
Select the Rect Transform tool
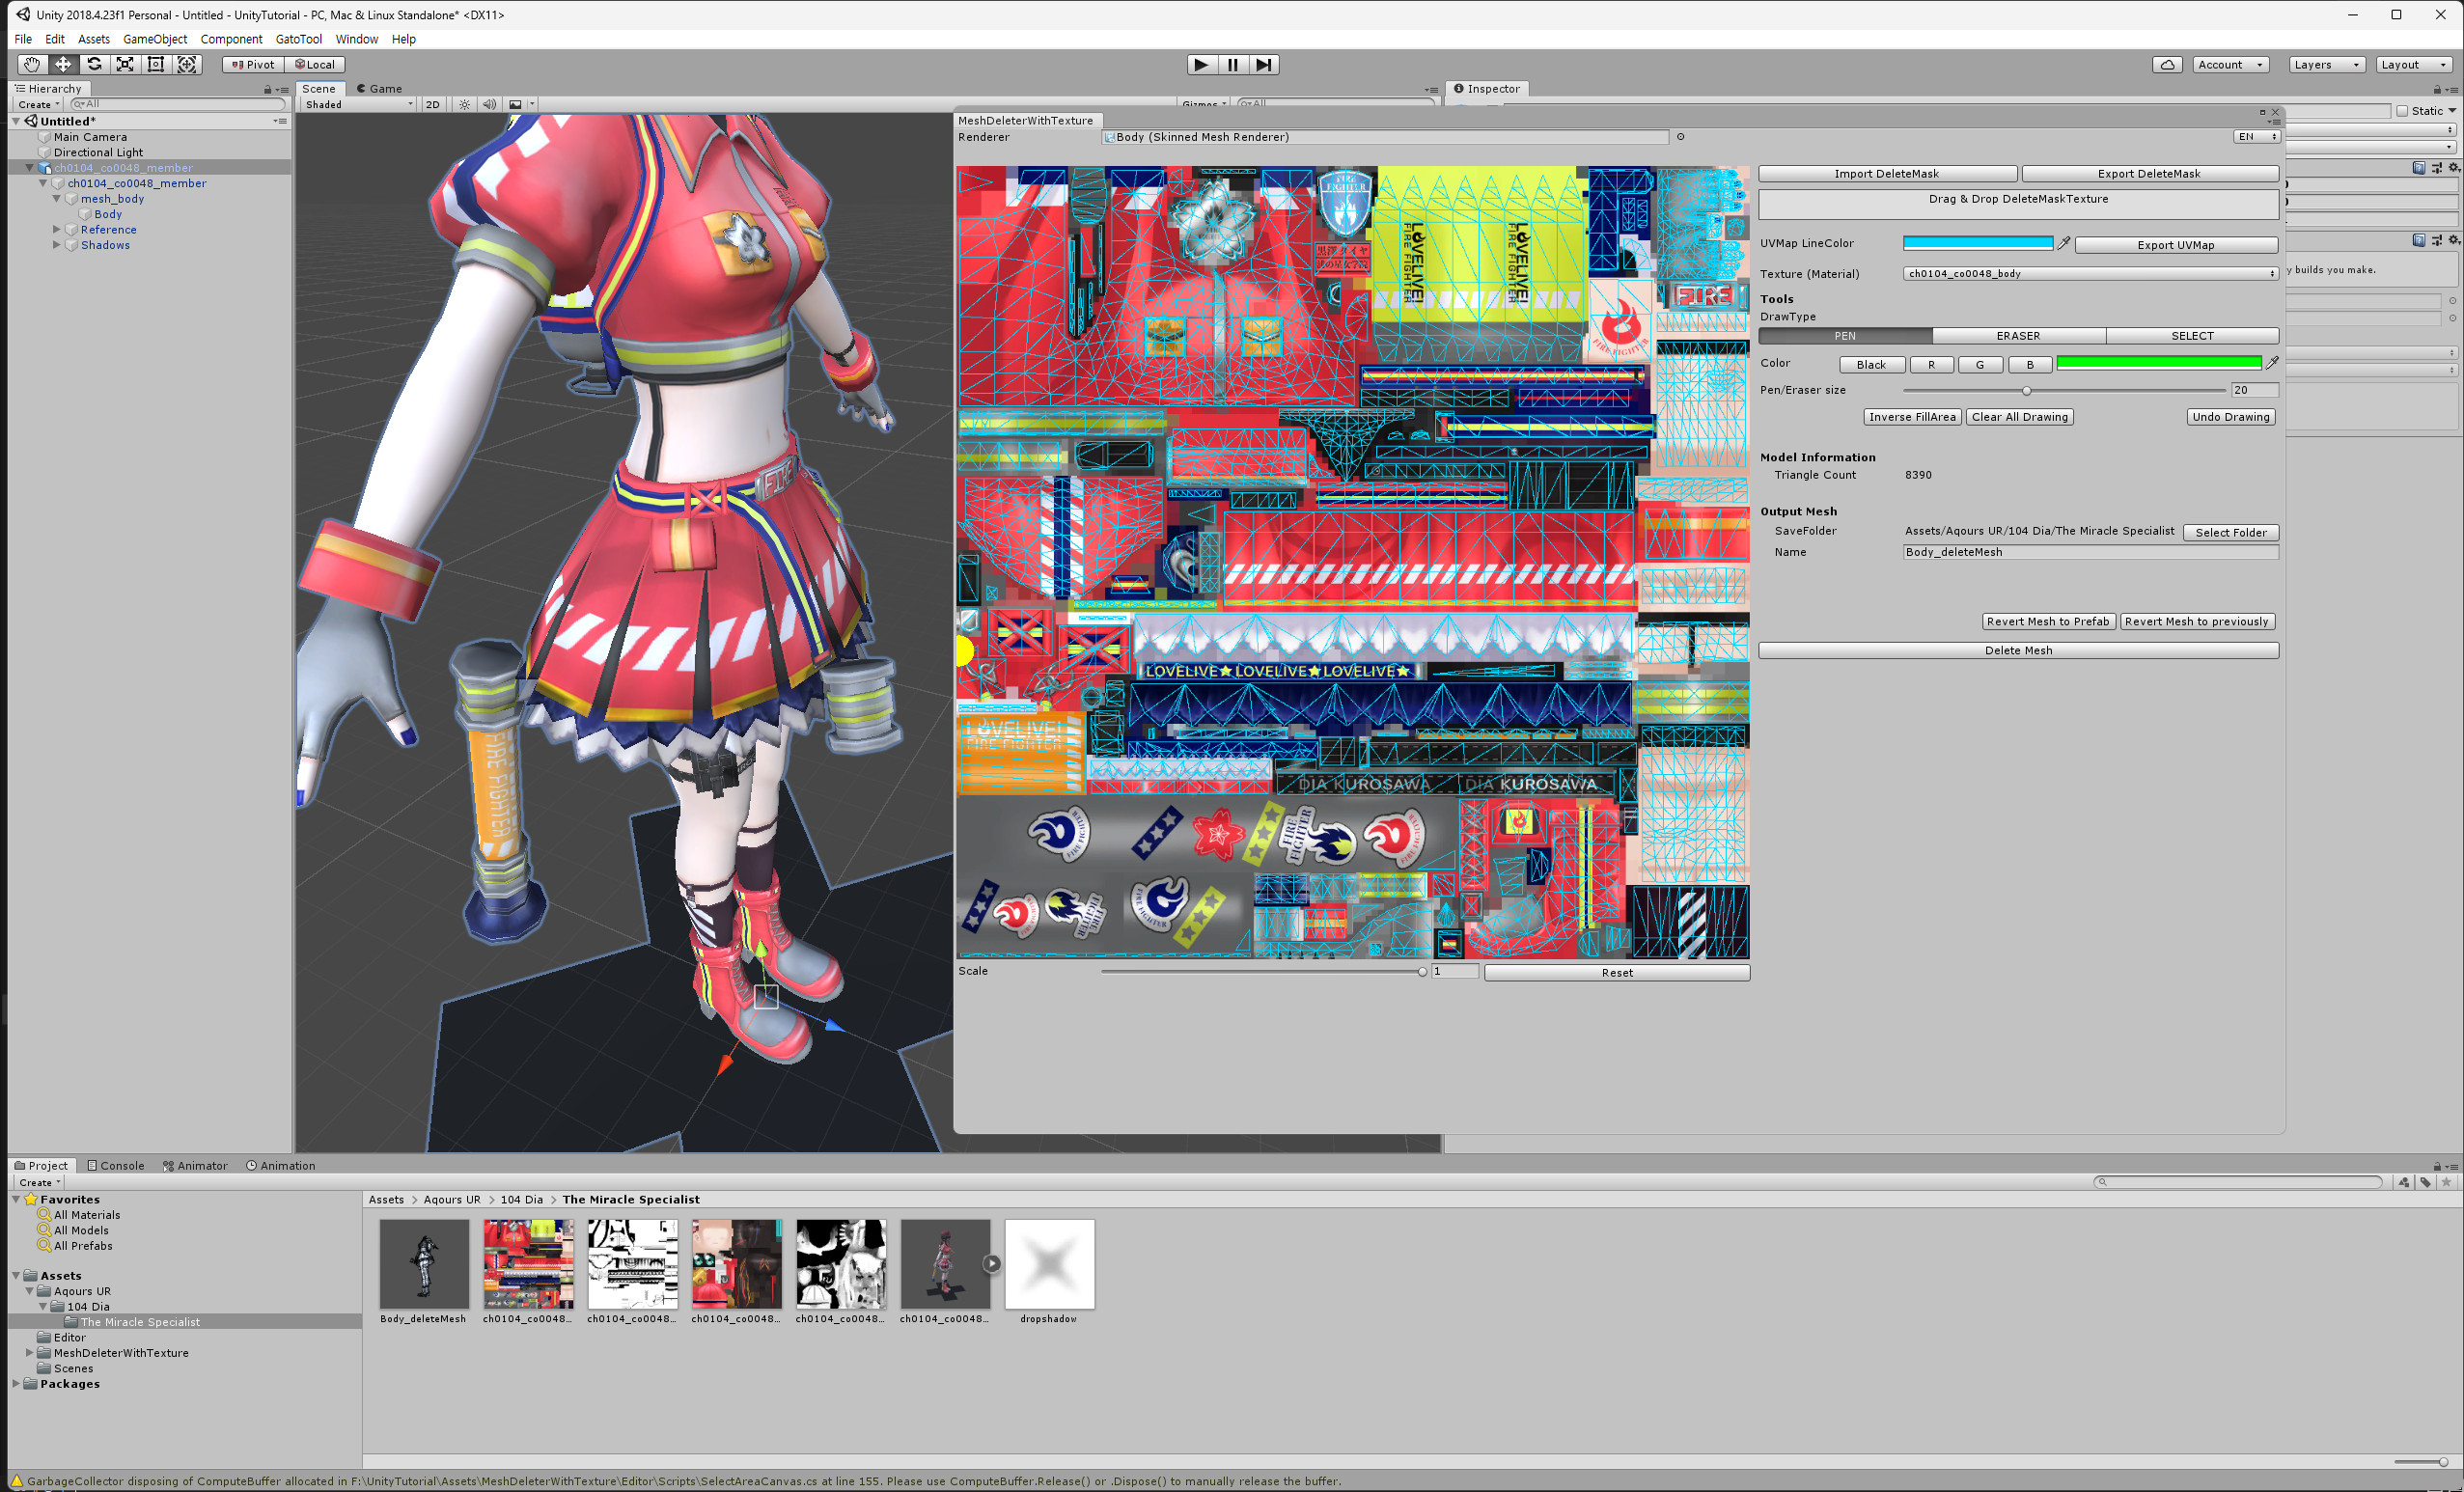point(156,65)
